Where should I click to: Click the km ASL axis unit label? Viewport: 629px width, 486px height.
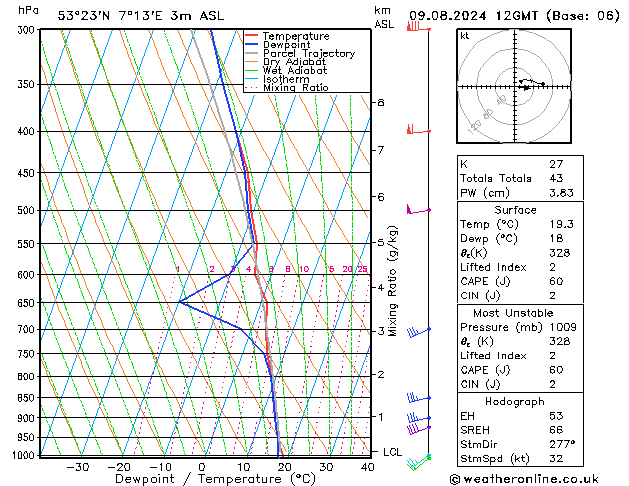pyautogui.click(x=384, y=17)
